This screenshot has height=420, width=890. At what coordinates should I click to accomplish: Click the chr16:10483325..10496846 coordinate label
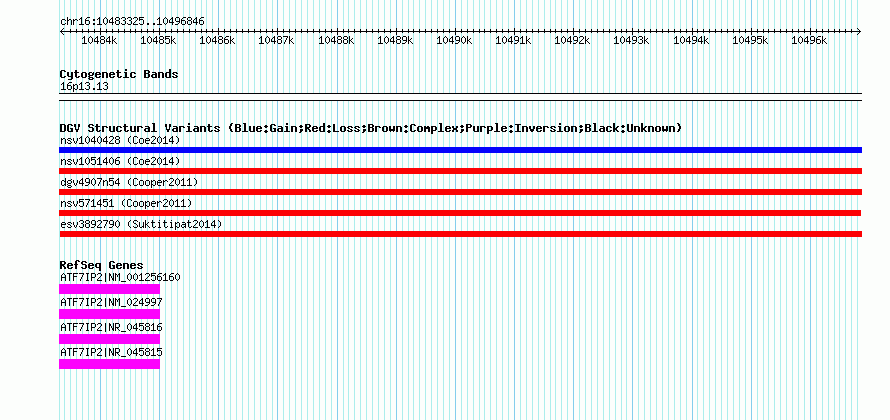[x=132, y=22]
